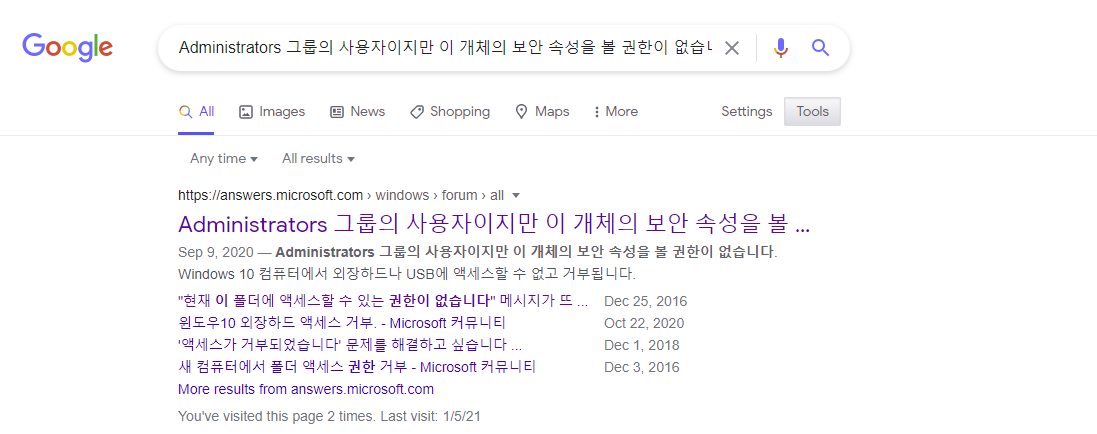
Task: Open the Shopping tab
Action: pos(450,112)
